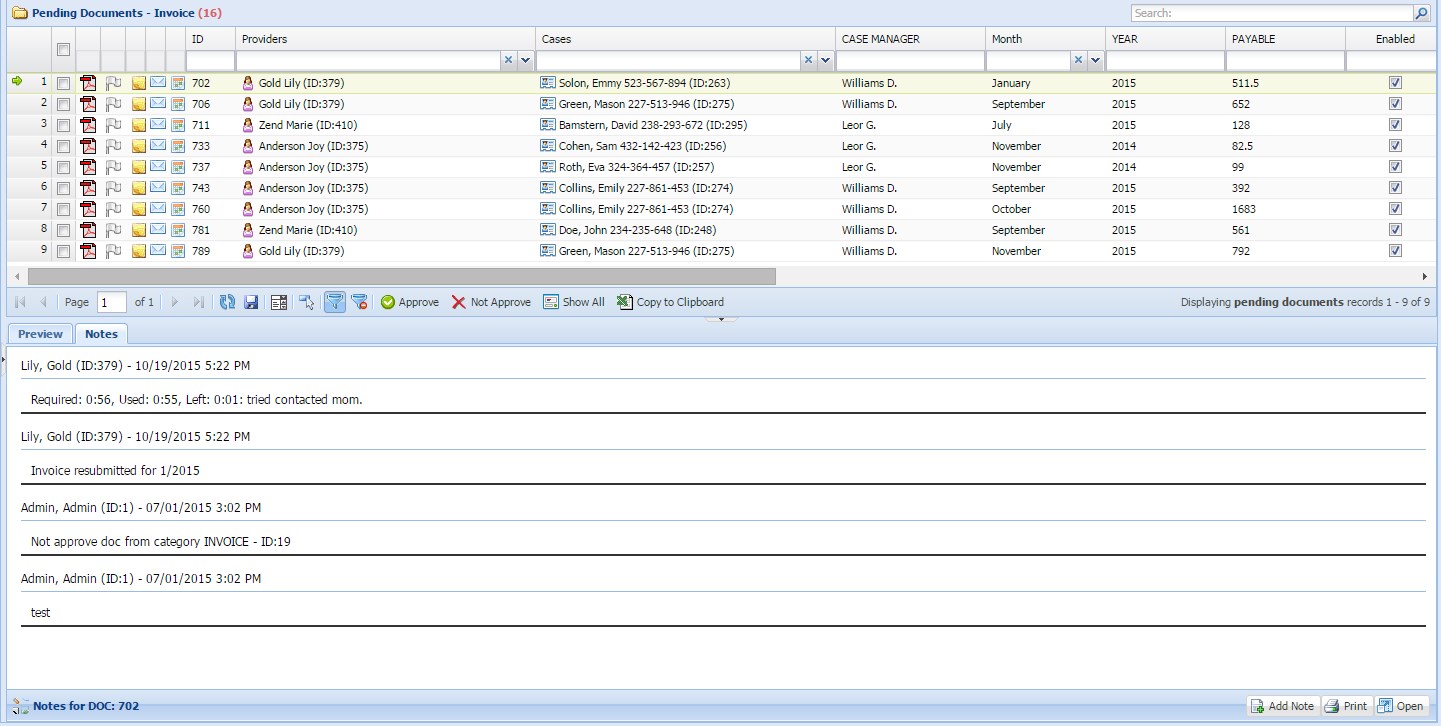Click case icon next to Doe, John

(547, 230)
